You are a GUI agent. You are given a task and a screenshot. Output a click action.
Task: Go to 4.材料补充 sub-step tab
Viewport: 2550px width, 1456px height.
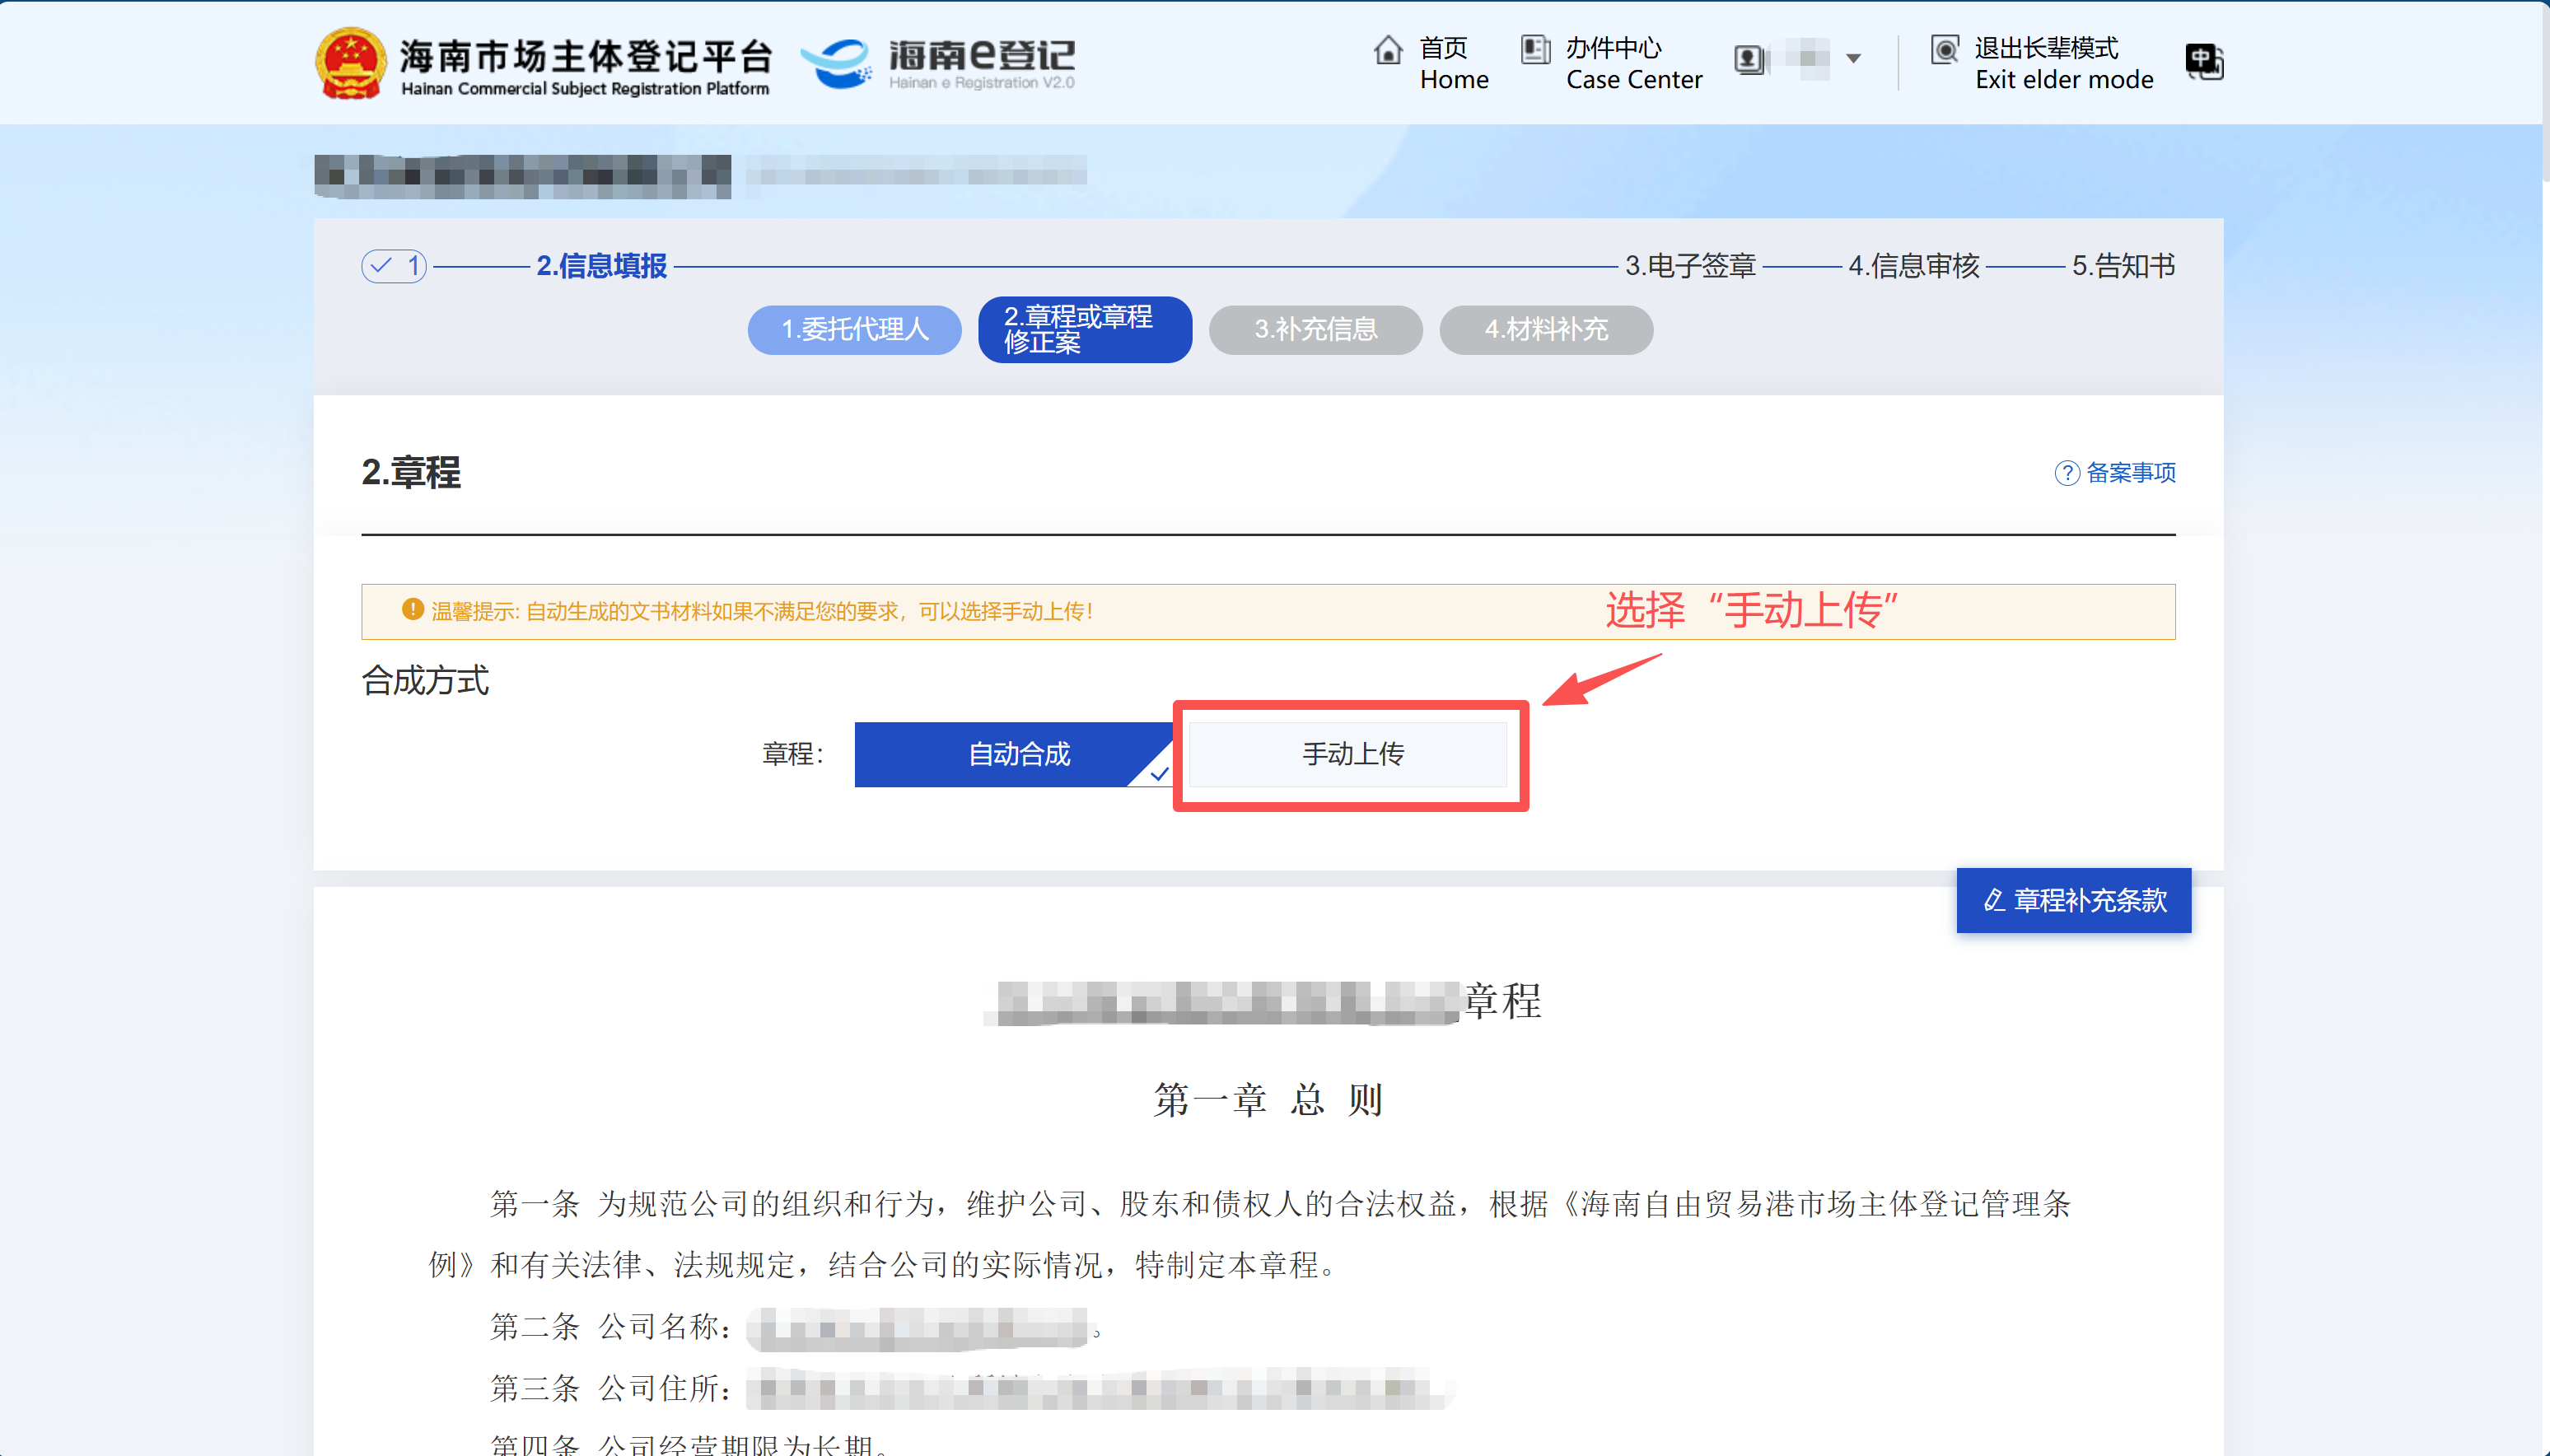(x=1545, y=329)
